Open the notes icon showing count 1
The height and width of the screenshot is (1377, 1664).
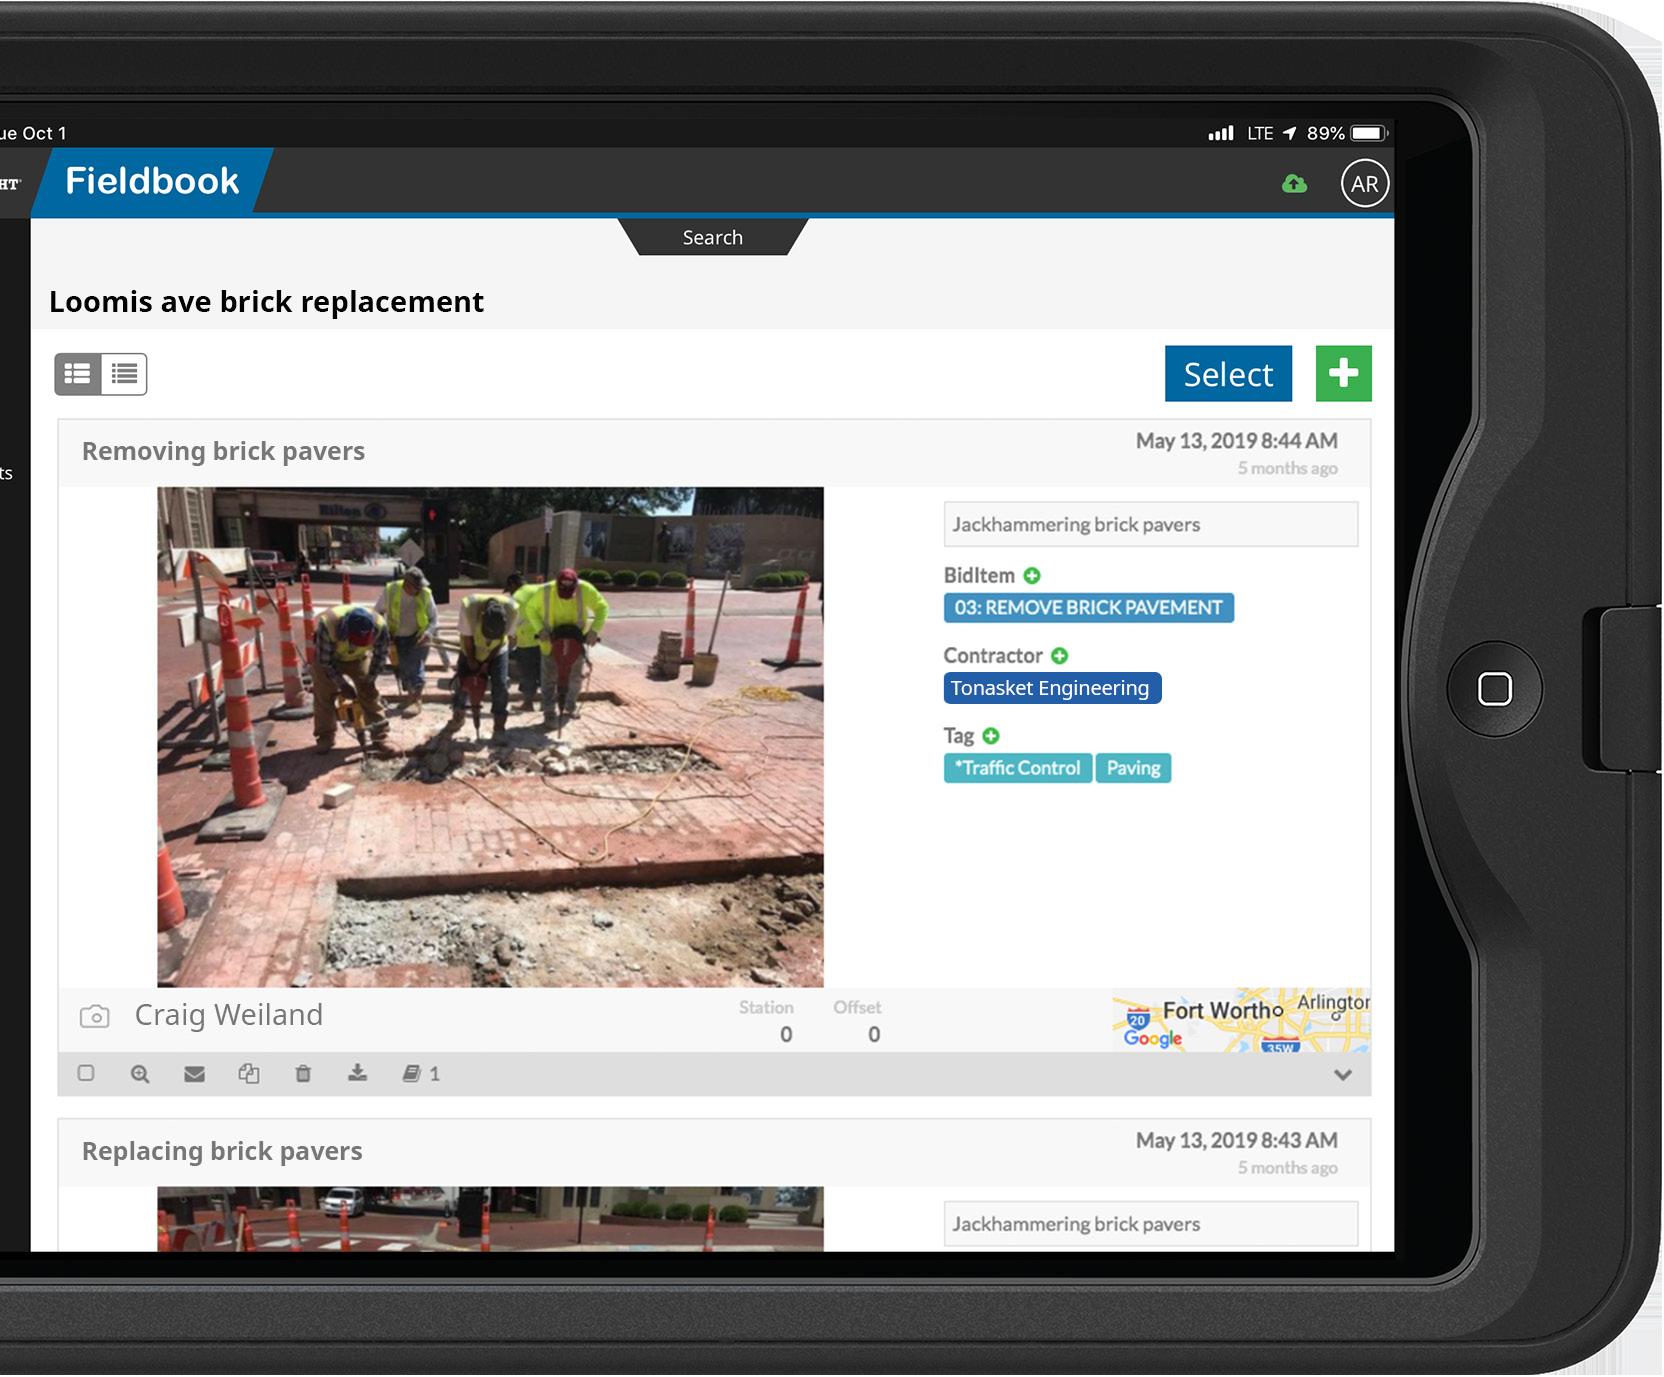click(x=420, y=1074)
